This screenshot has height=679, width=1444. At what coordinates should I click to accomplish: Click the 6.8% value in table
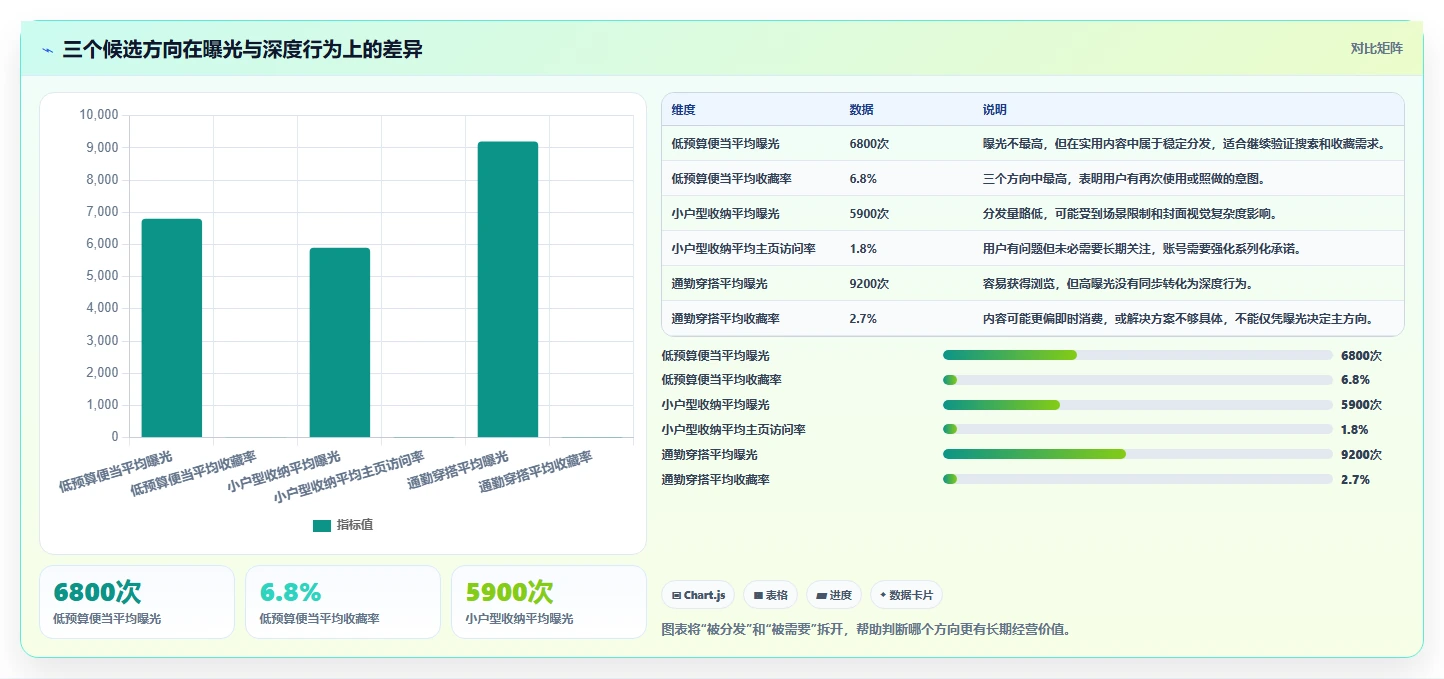[x=863, y=179]
